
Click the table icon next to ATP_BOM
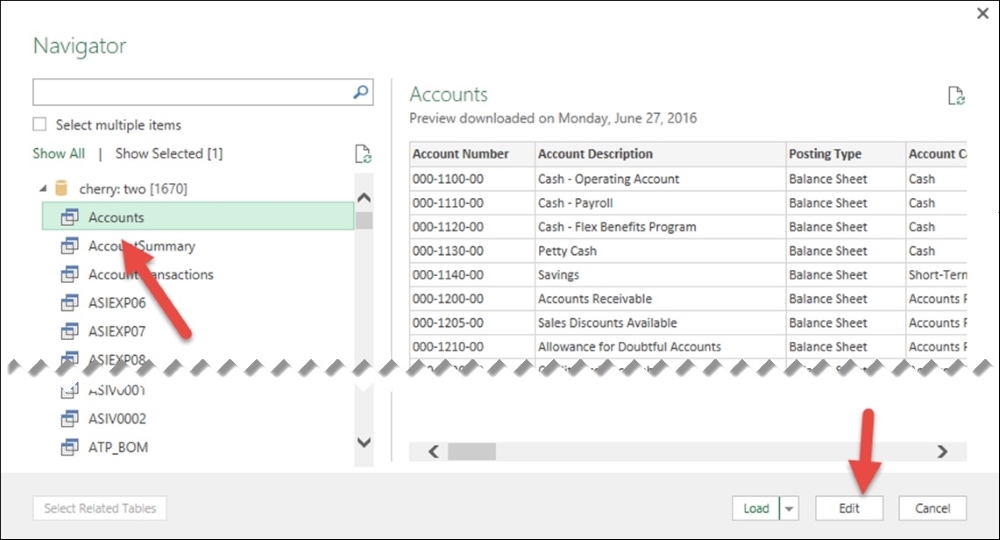pyautogui.click(x=70, y=447)
